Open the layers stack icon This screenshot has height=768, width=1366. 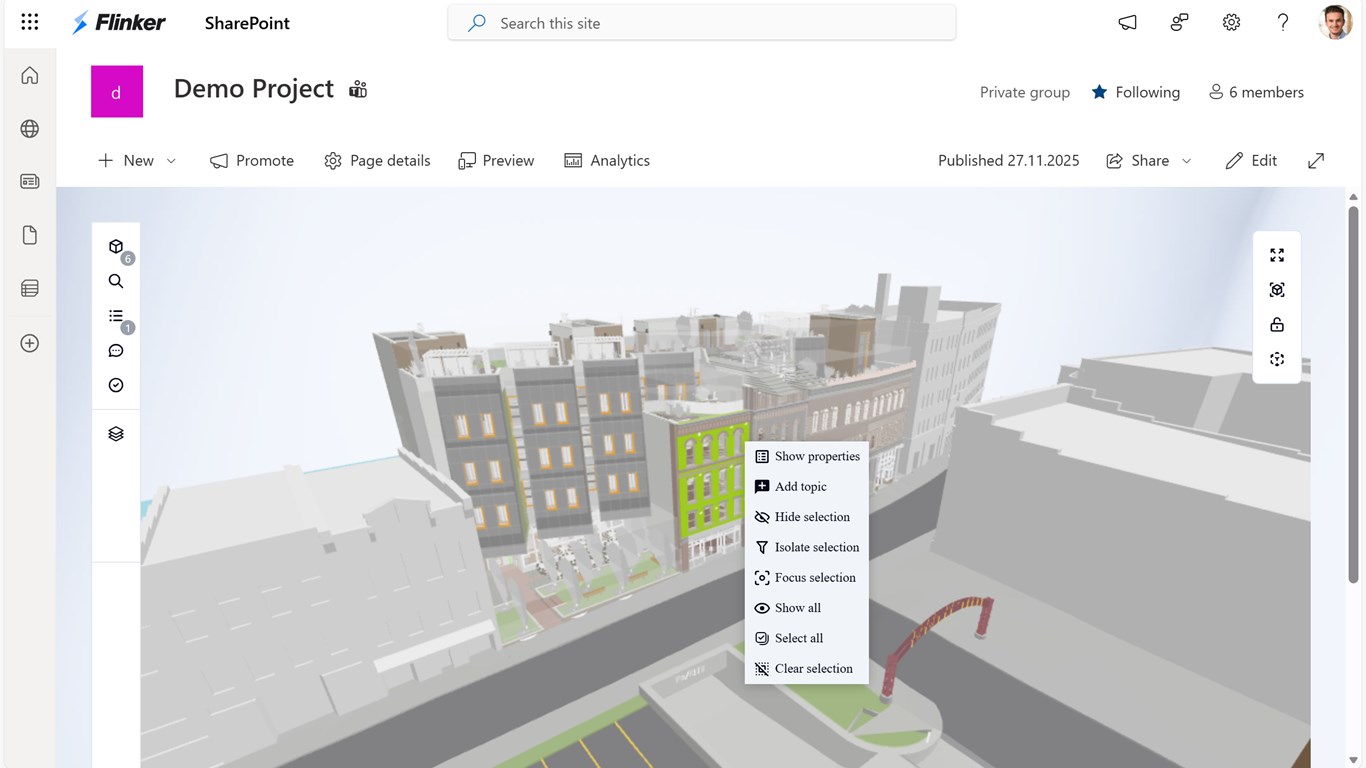[116, 434]
